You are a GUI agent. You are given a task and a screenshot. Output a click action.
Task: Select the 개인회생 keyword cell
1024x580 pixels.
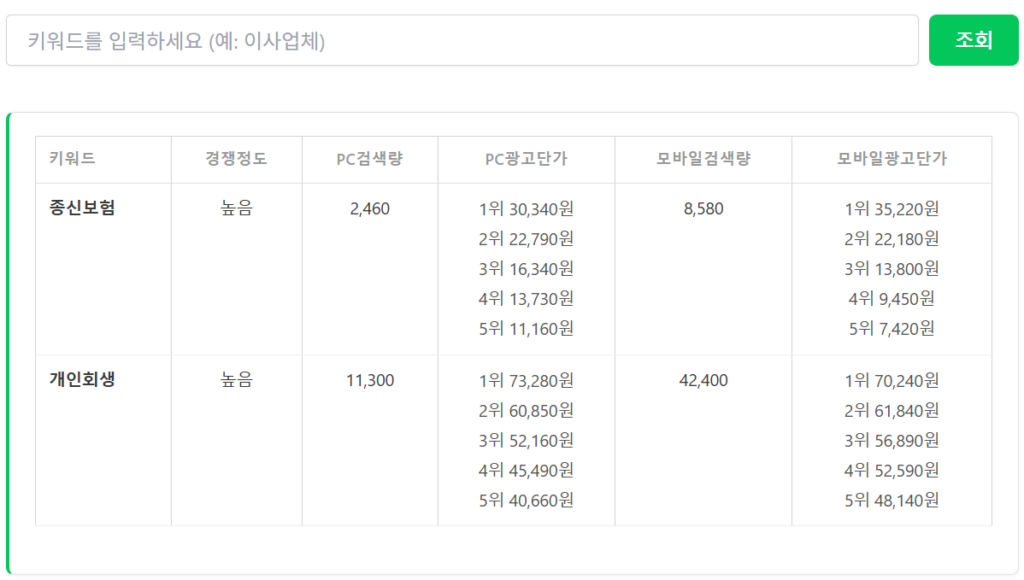click(82, 379)
